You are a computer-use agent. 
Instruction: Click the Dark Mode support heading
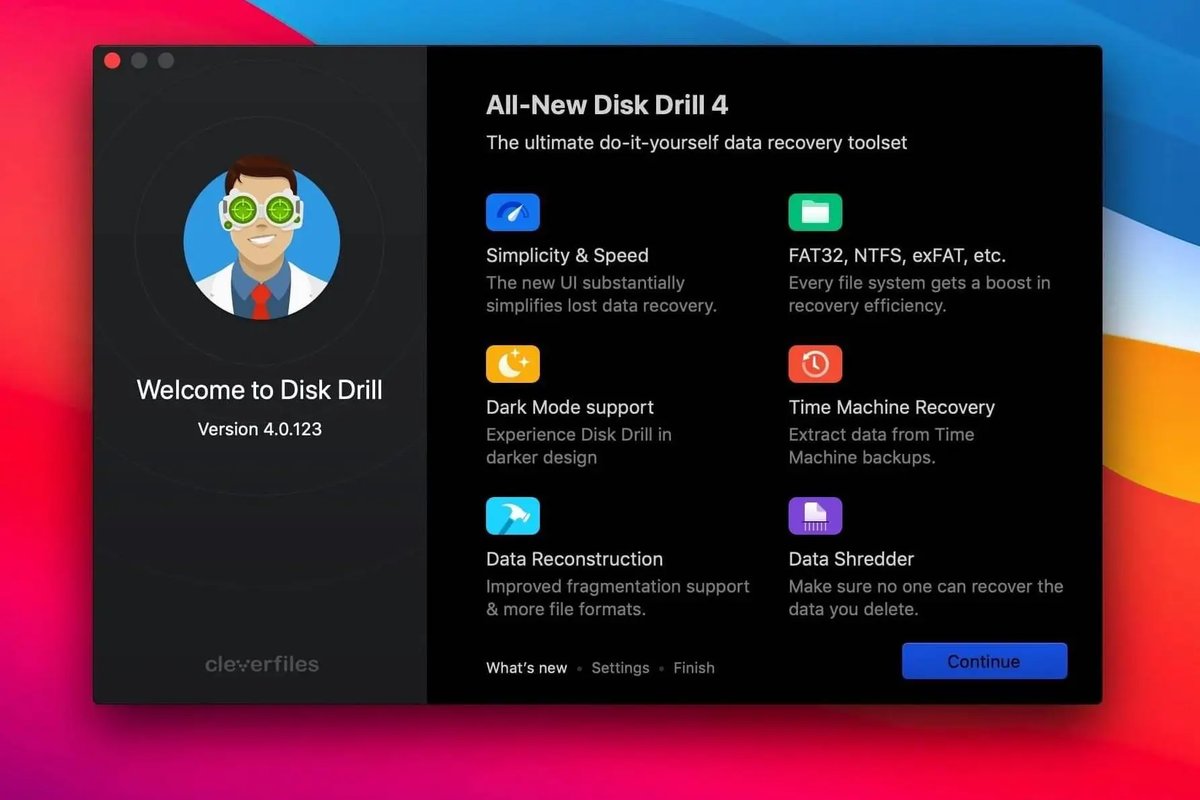coord(569,407)
